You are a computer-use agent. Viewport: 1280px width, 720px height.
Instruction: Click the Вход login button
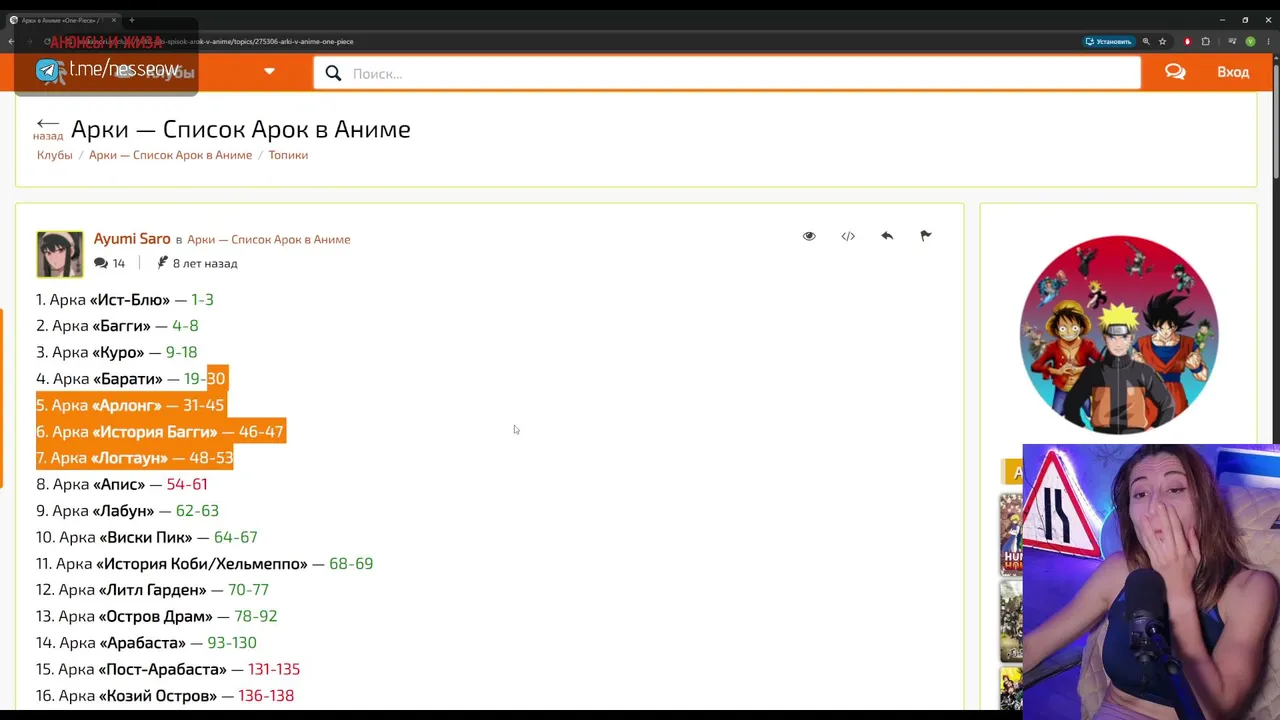pos(1233,72)
